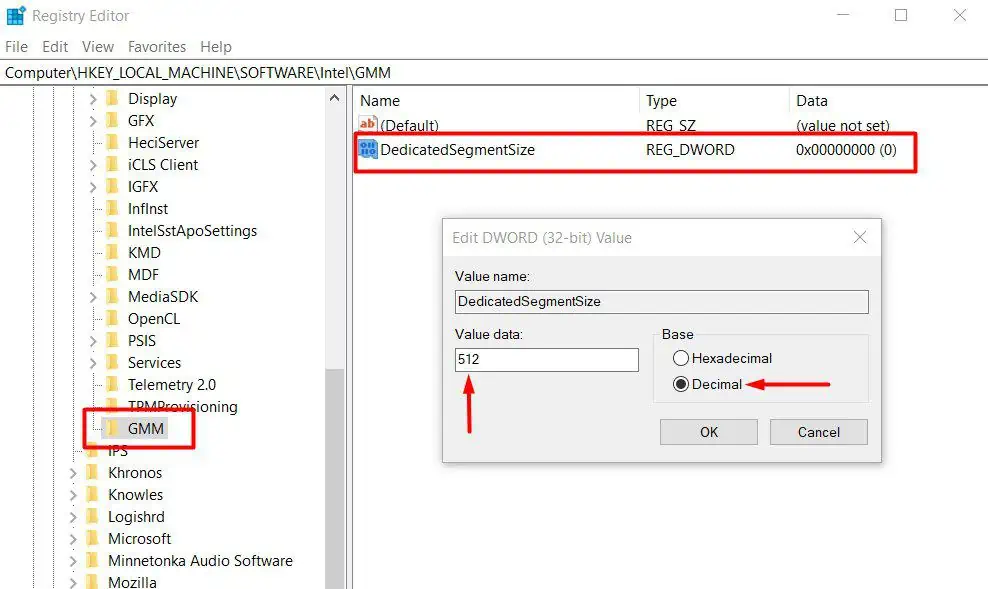Expand the Microsoft key
This screenshot has height=589, width=988.
coord(72,539)
